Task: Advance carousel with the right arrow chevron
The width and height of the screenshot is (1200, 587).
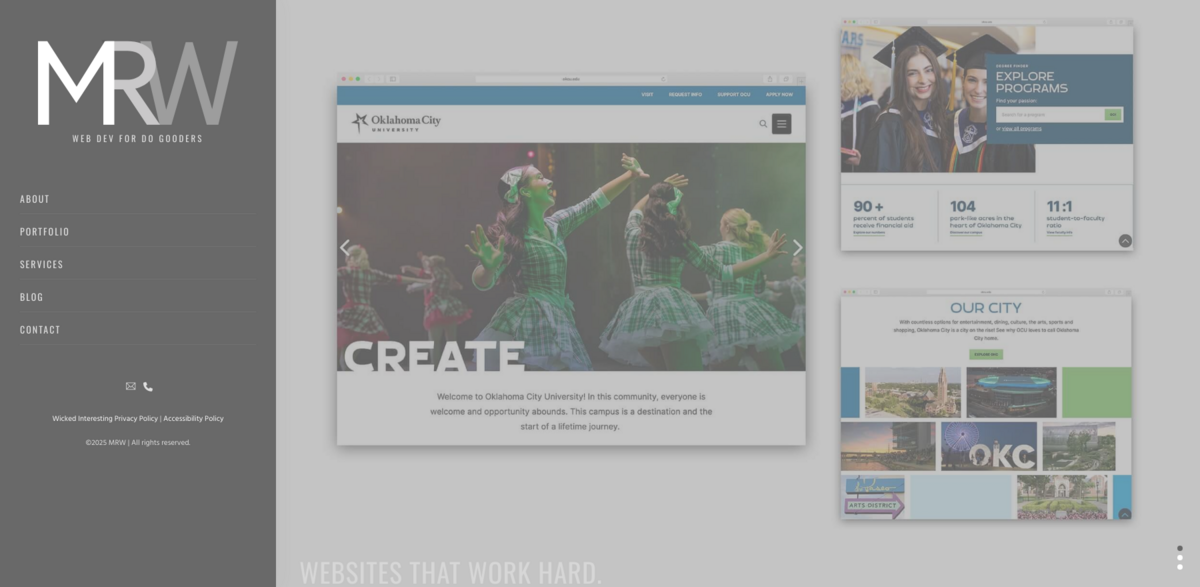Action: click(x=797, y=247)
